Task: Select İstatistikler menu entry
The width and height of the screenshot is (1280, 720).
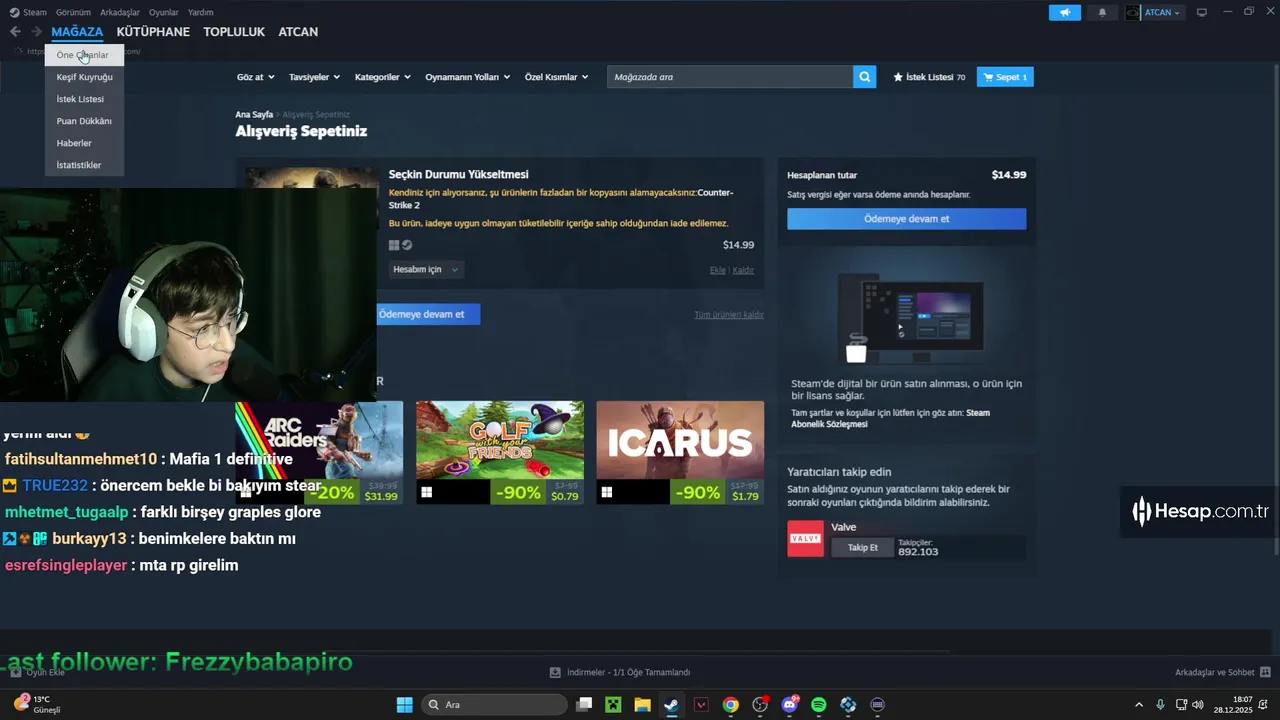Action: (x=84, y=165)
